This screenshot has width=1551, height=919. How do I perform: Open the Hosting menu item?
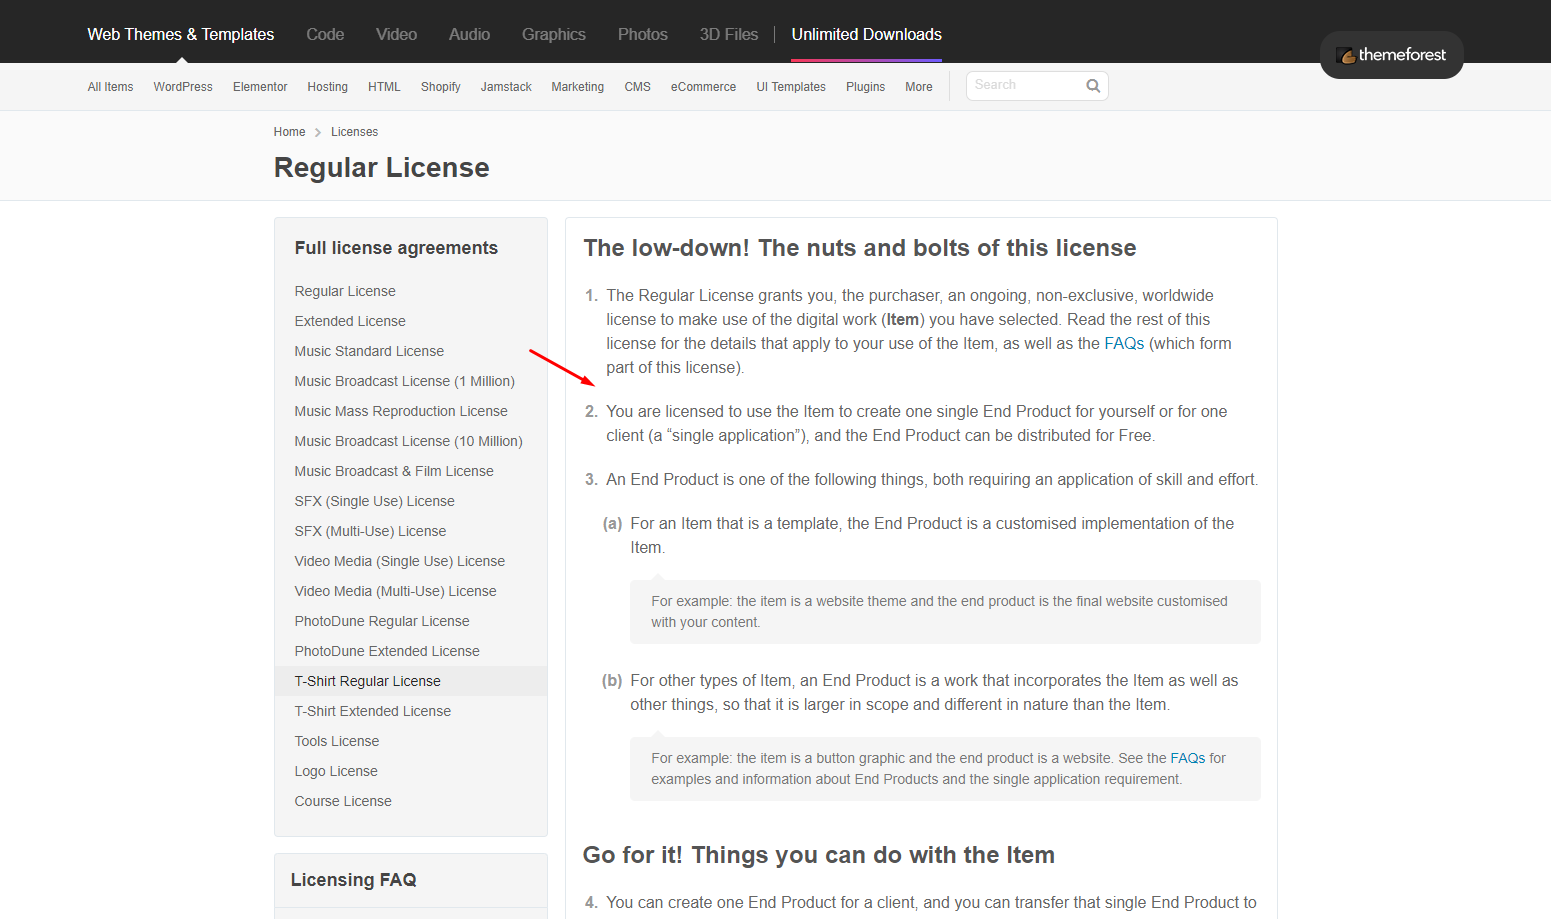[327, 87]
